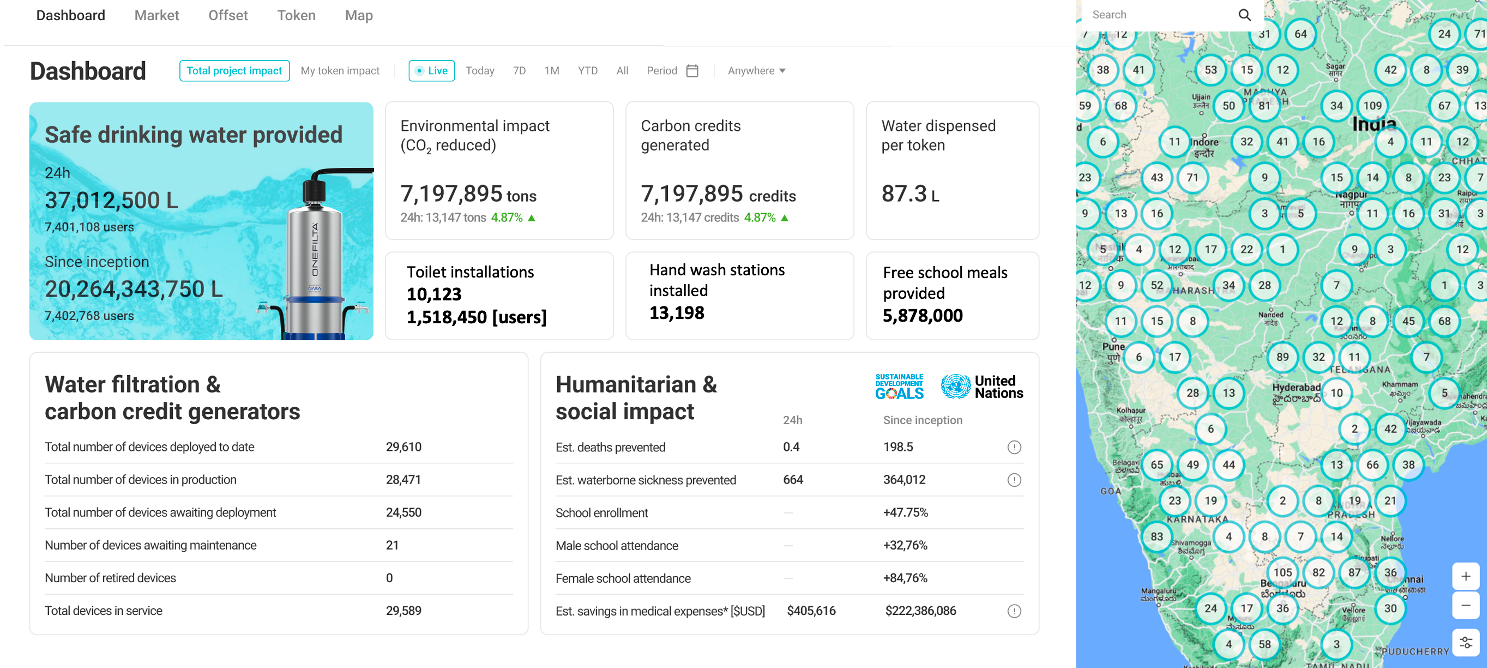Click info icon for medical expenses savings
This screenshot has height=668, width=1487.
pyautogui.click(x=1014, y=611)
